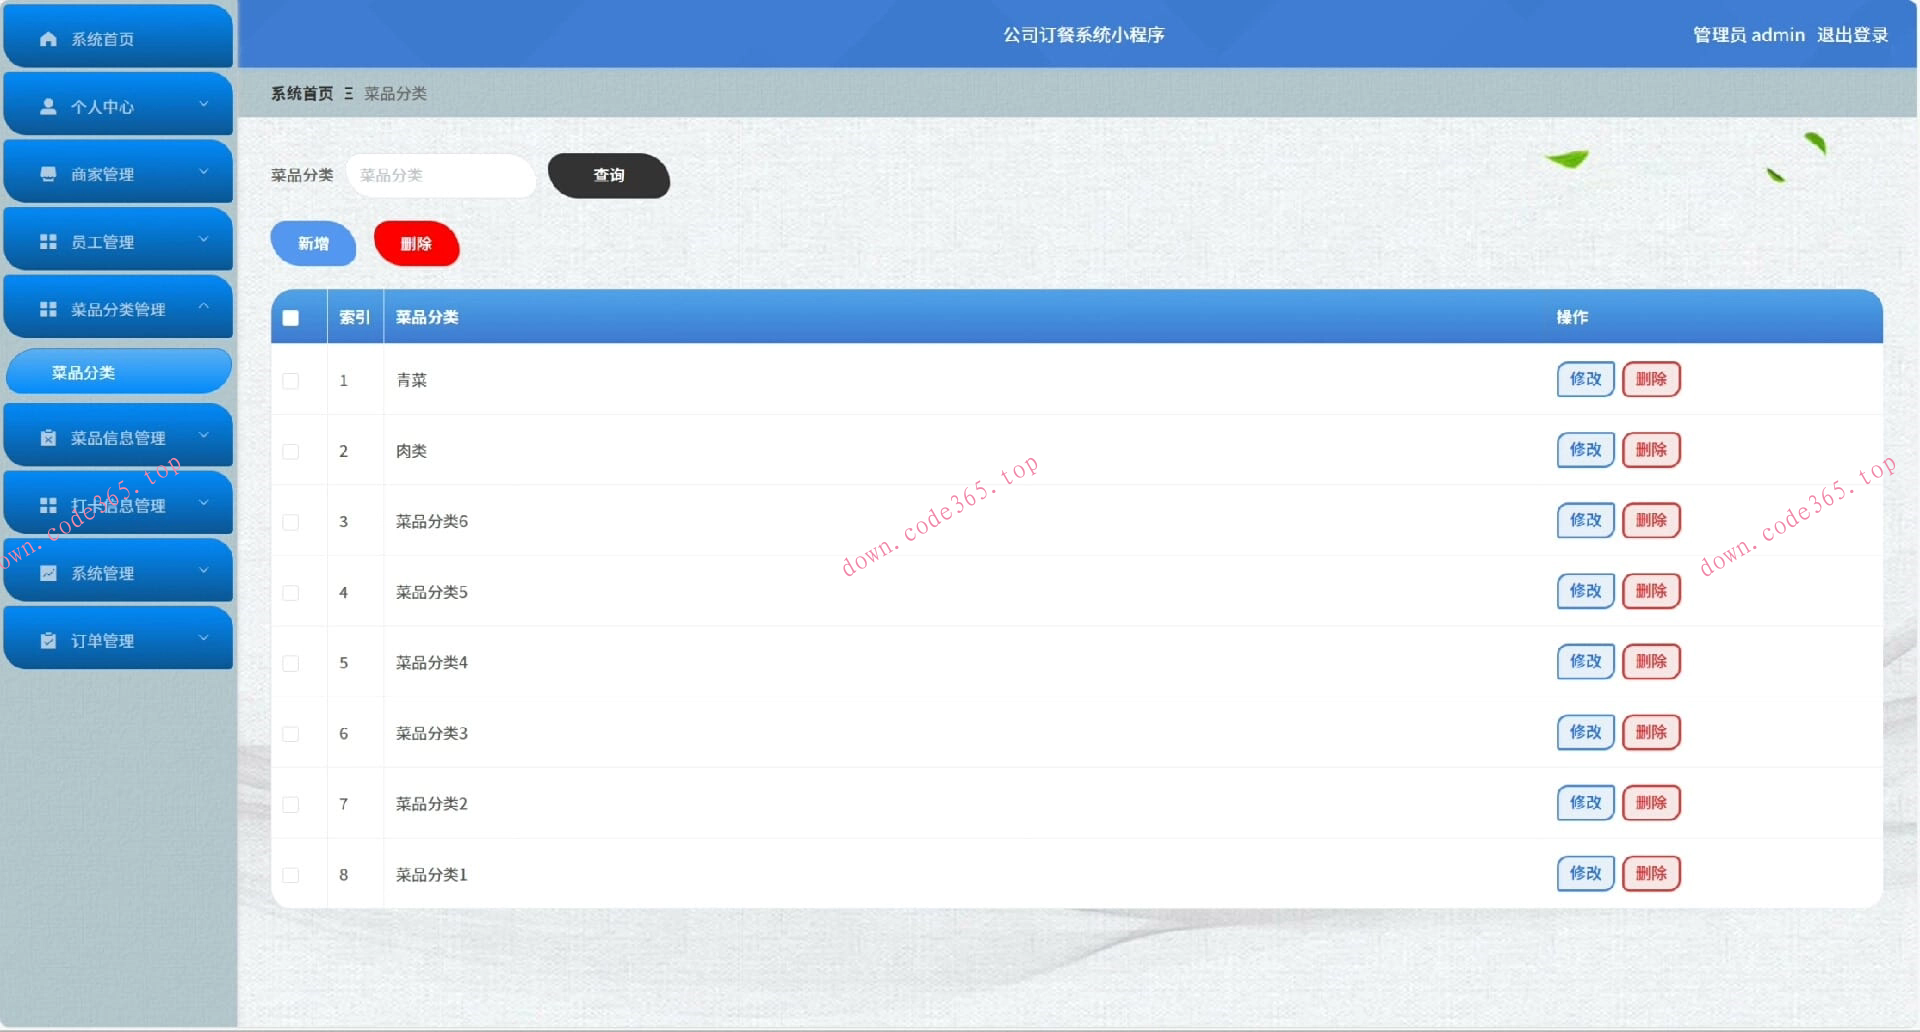Click the black 查询 search button
Viewport: 1920px width, 1032px height.
click(609, 176)
